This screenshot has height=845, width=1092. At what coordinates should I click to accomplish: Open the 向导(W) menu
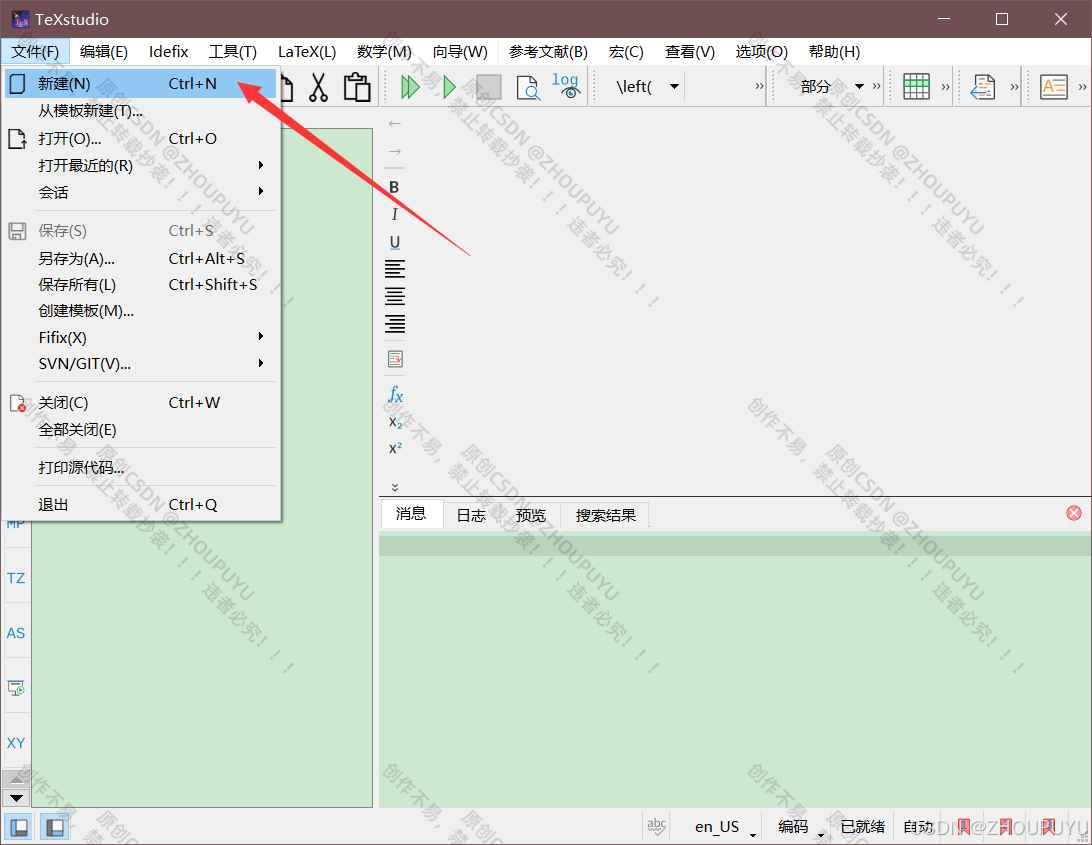pos(460,52)
